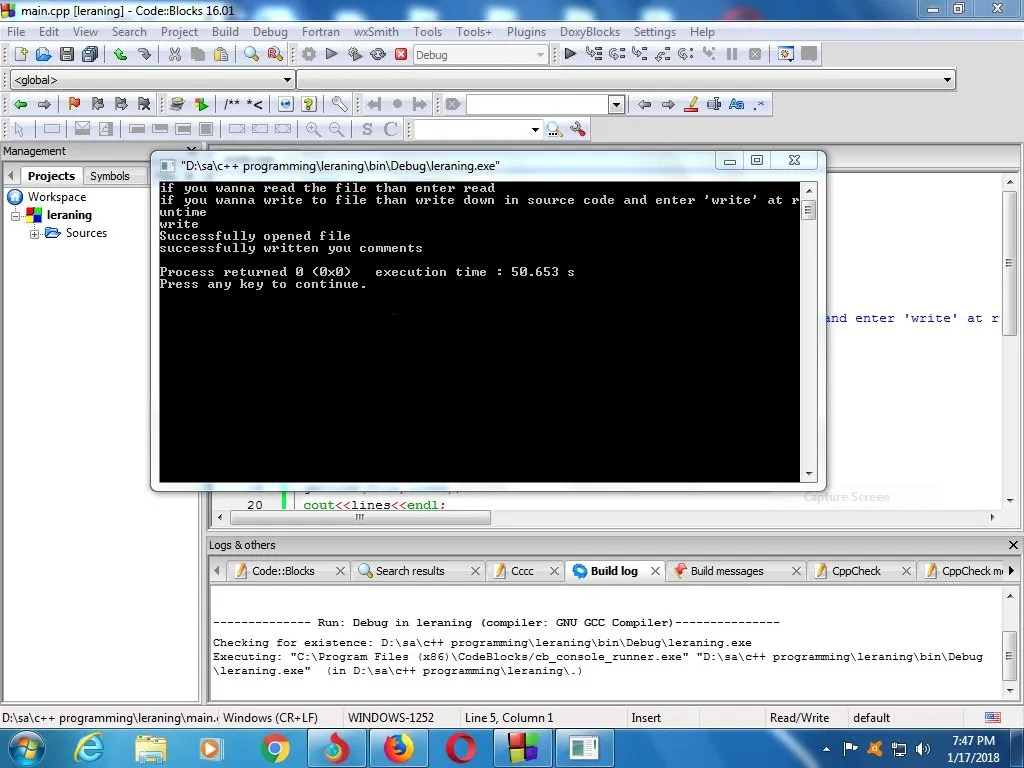The width and height of the screenshot is (1024, 768).
Task: Open the DoxyBlocks menu
Action: [x=590, y=31]
